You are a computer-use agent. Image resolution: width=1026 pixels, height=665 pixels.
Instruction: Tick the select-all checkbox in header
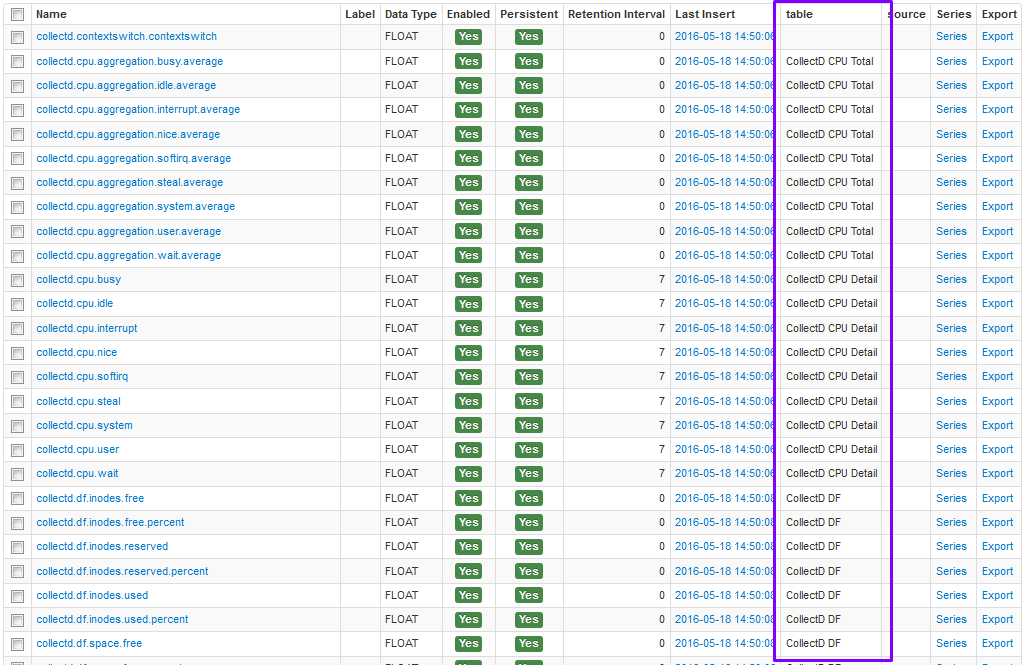click(17, 15)
